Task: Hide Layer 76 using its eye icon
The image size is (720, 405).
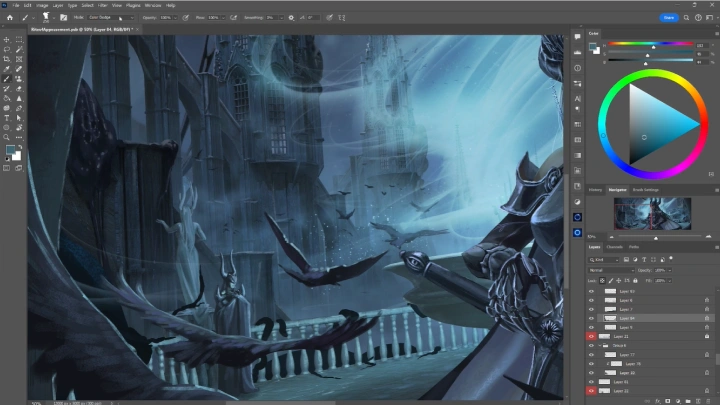Action: click(591, 364)
